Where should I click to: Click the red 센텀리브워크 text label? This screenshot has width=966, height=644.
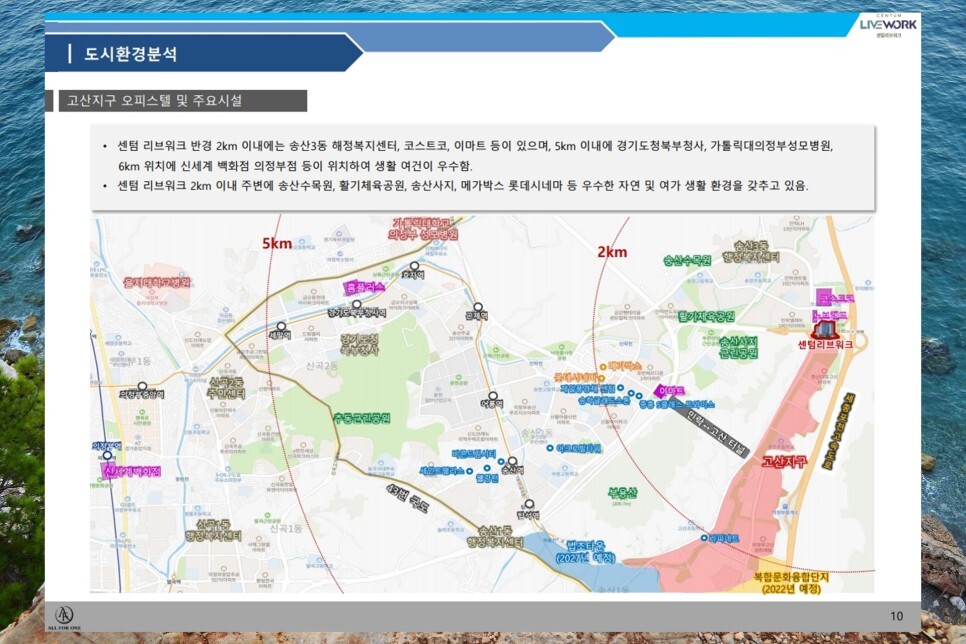click(x=826, y=344)
